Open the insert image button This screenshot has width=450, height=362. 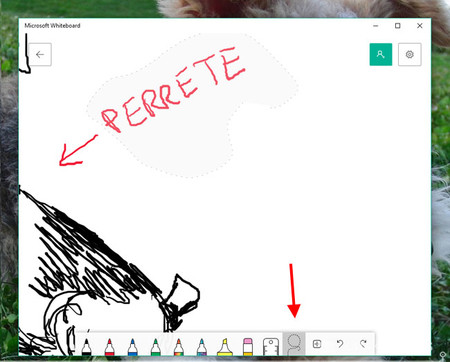[317, 344]
